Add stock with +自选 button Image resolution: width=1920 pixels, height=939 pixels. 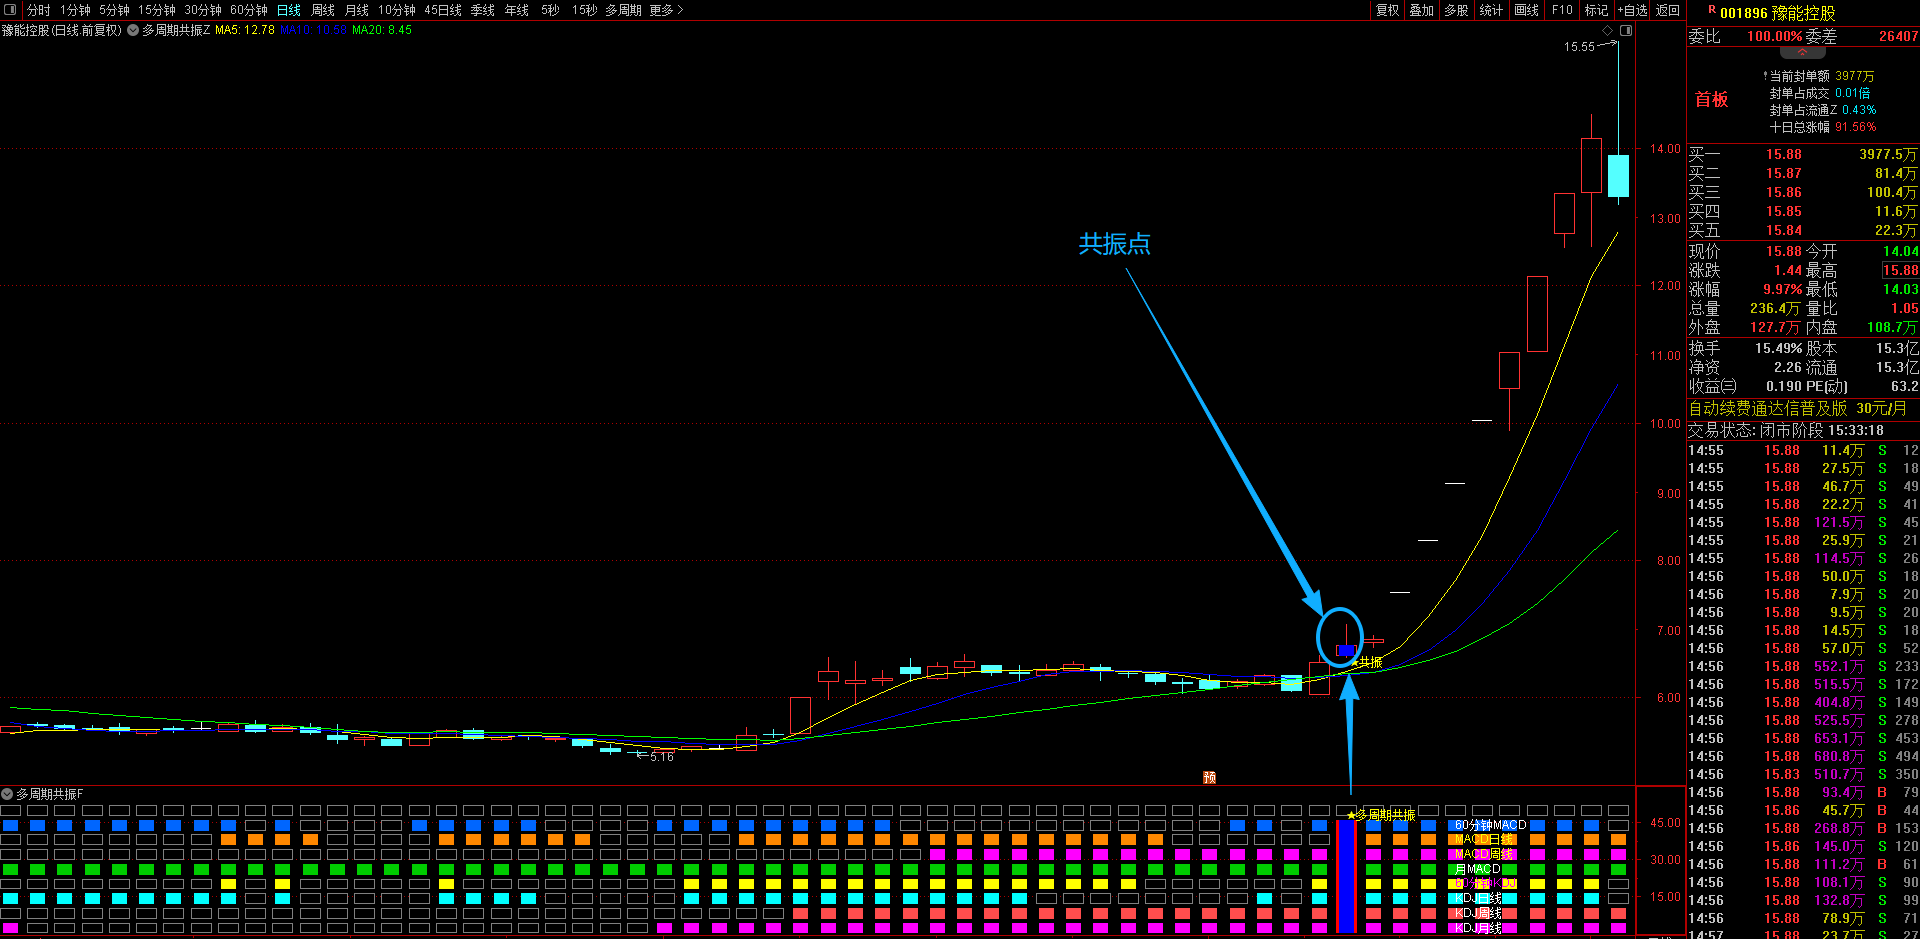(1633, 10)
